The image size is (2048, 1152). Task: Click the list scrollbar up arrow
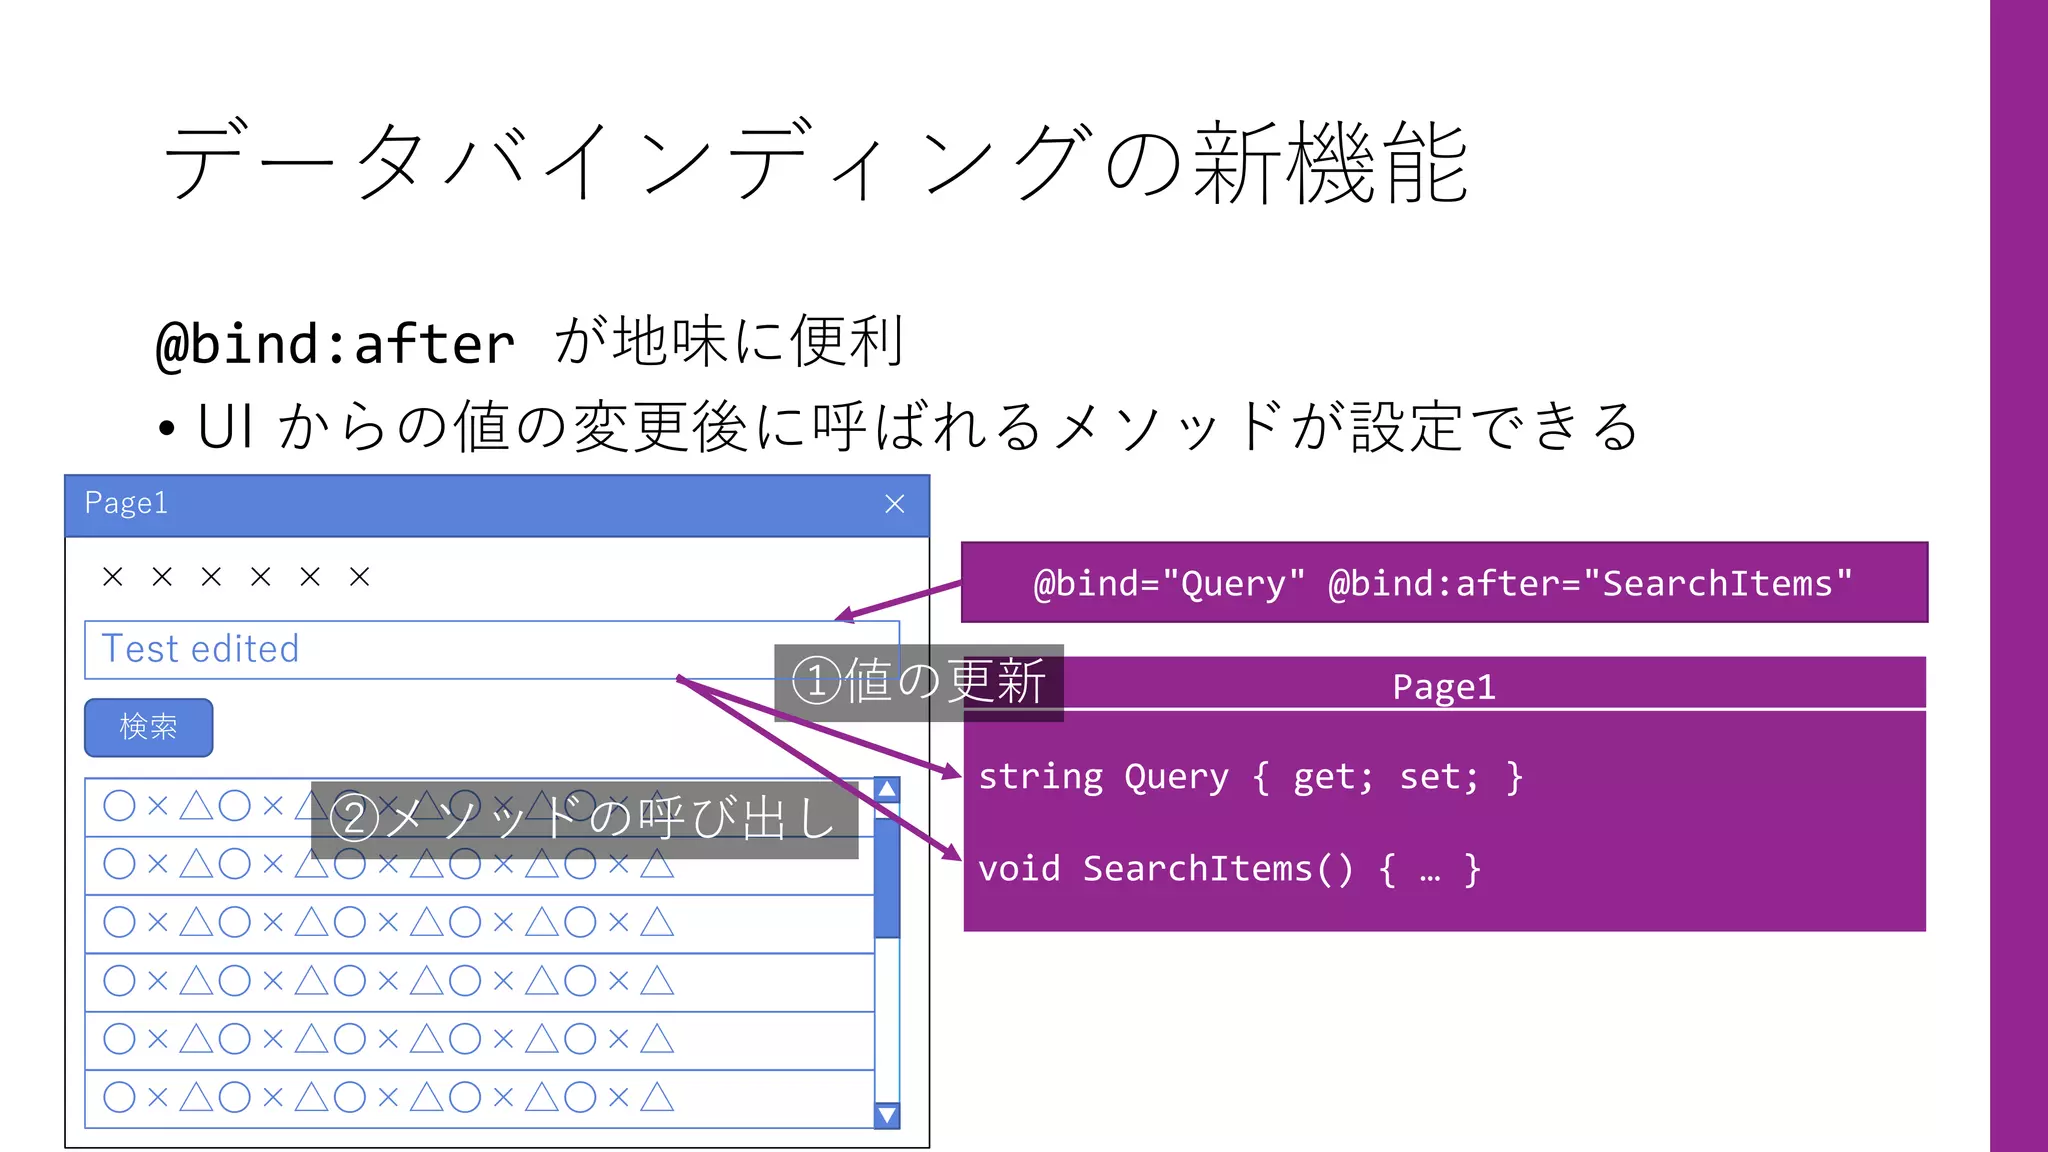887,790
